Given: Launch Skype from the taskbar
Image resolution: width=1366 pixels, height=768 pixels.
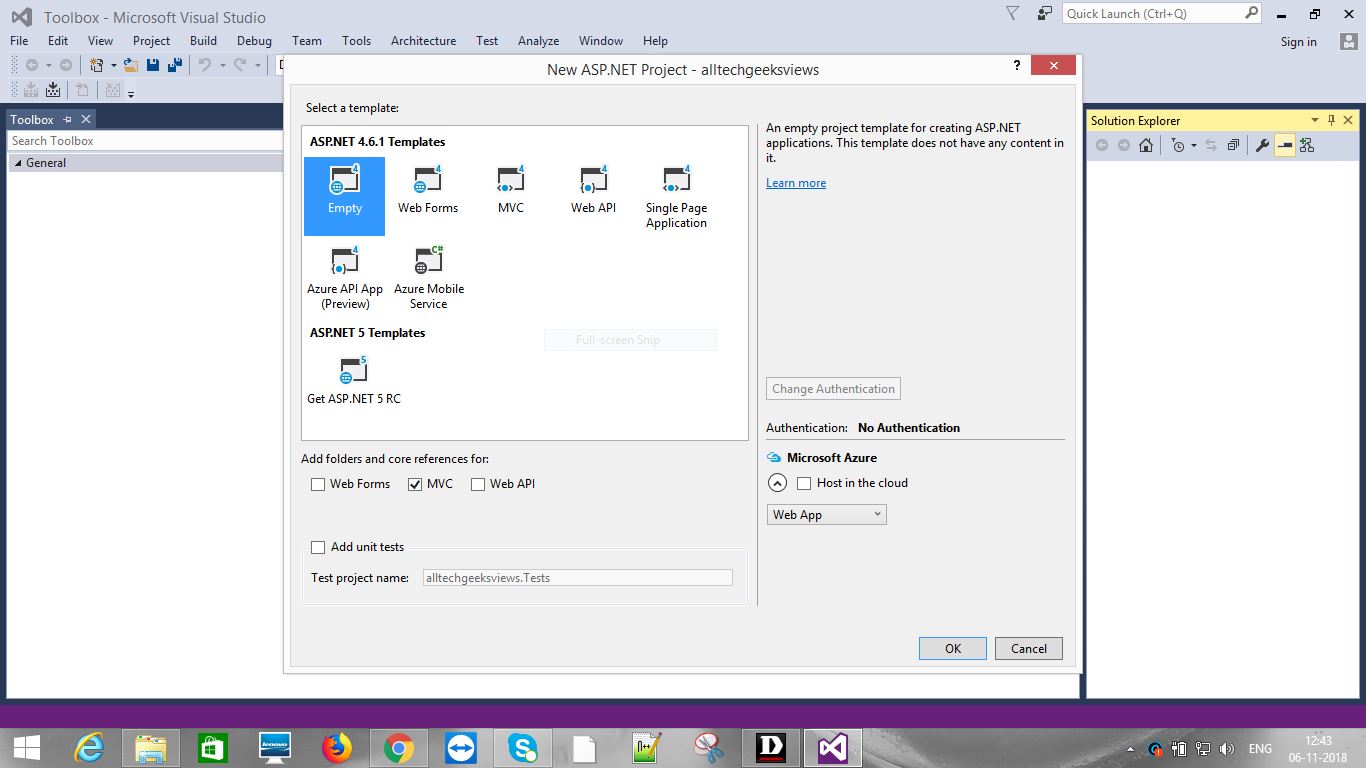Looking at the screenshot, I should point(524,747).
